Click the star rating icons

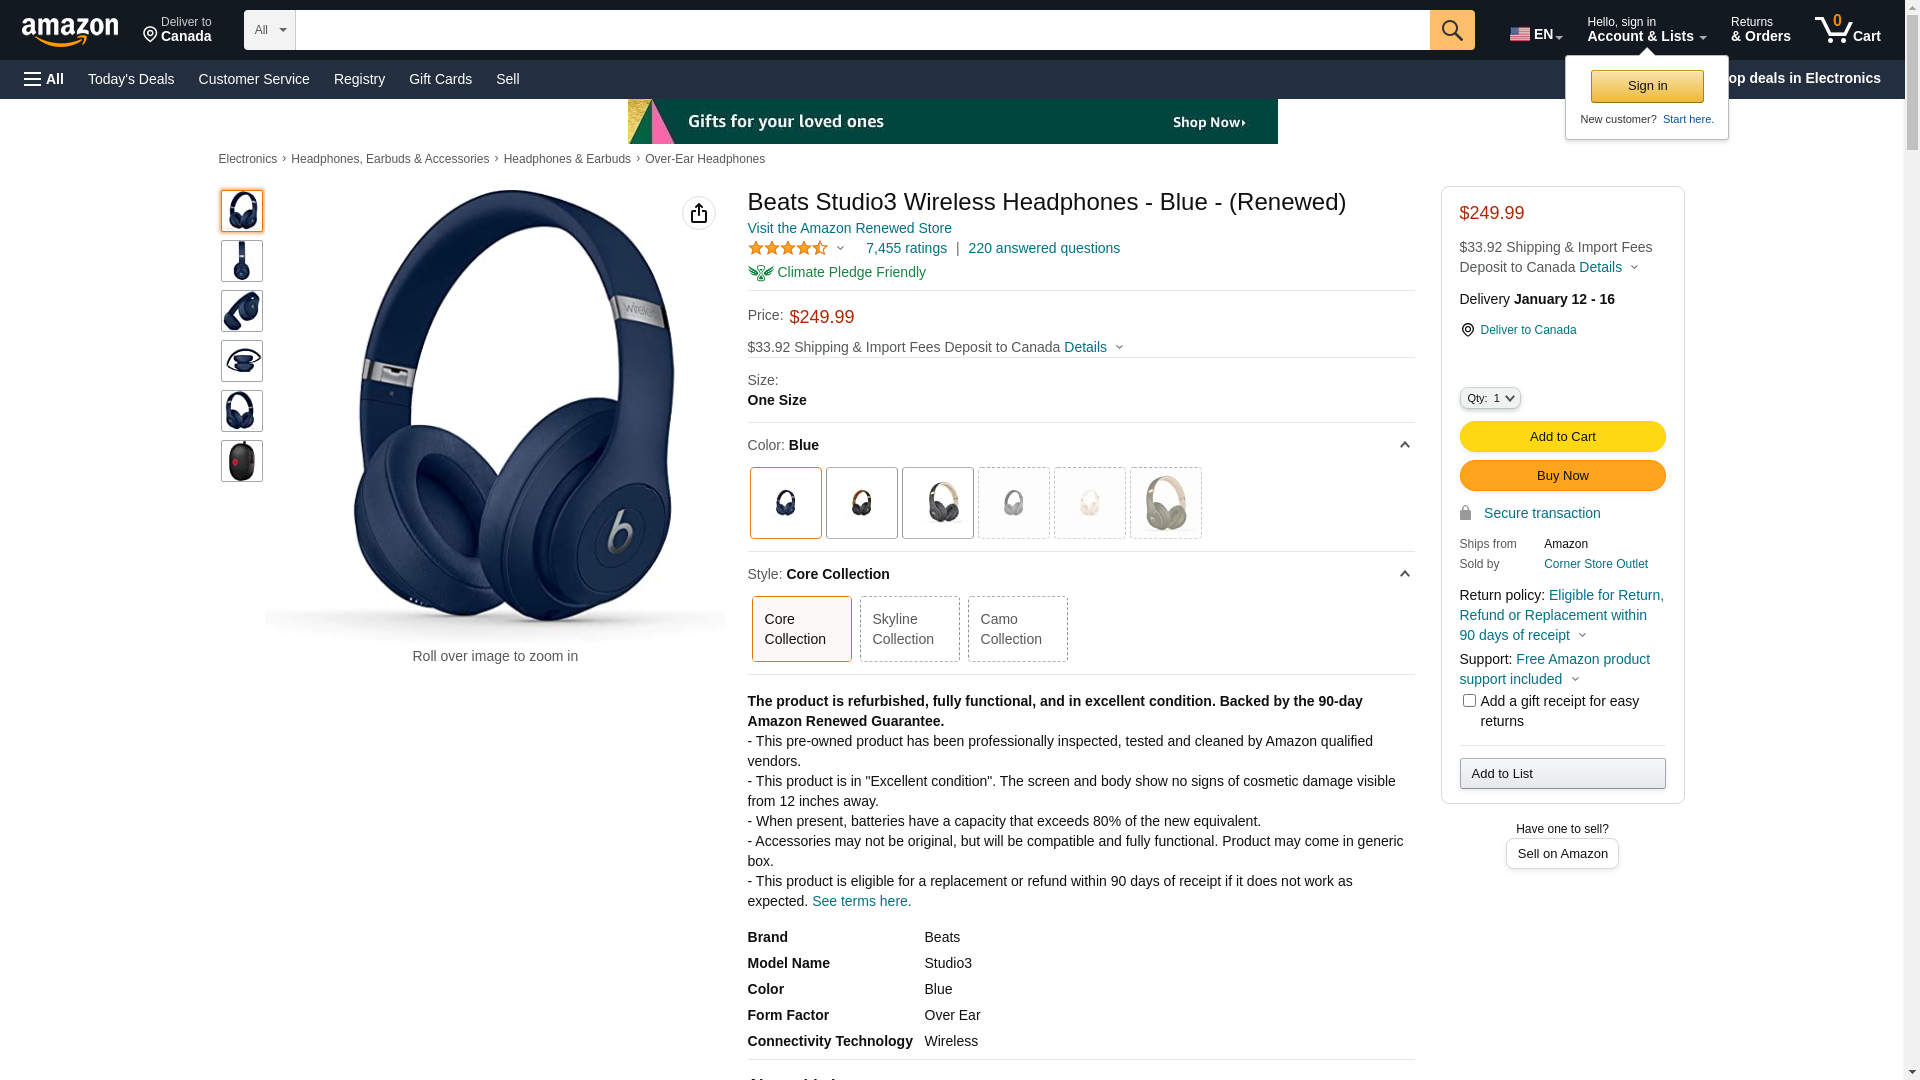pyautogui.click(x=788, y=248)
